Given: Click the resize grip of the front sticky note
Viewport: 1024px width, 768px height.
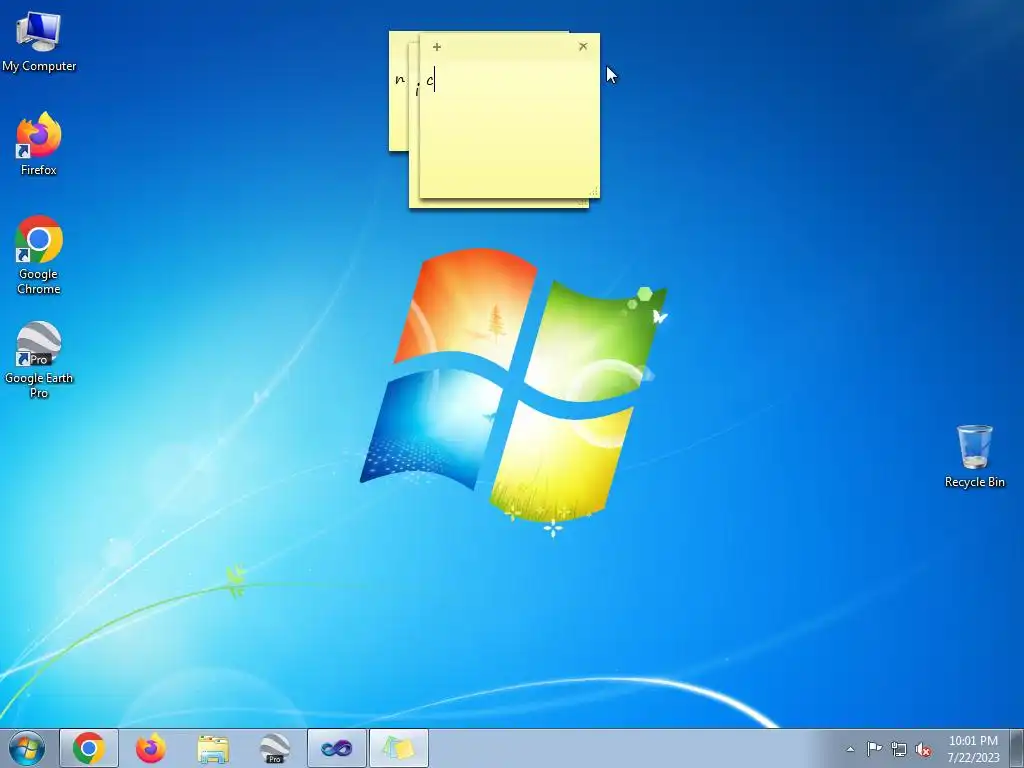Looking at the screenshot, I should [x=594, y=192].
